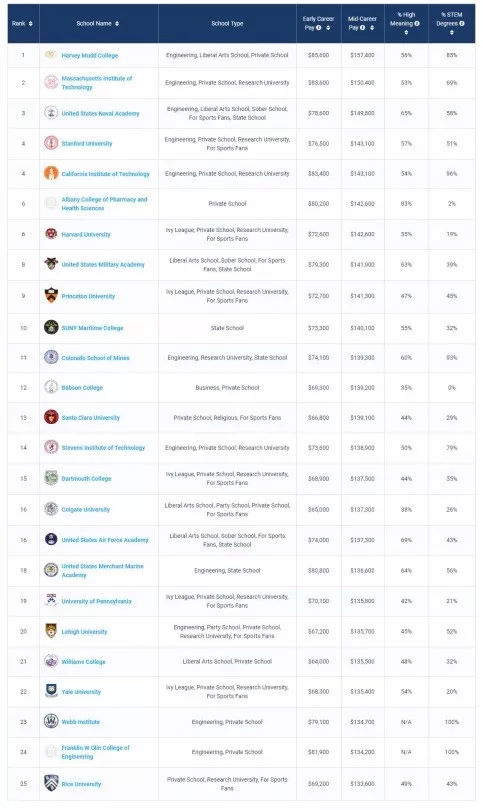The image size is (483, 810).
Task: Visit Albany College of Pharmacy page
Action: (104, 204)
